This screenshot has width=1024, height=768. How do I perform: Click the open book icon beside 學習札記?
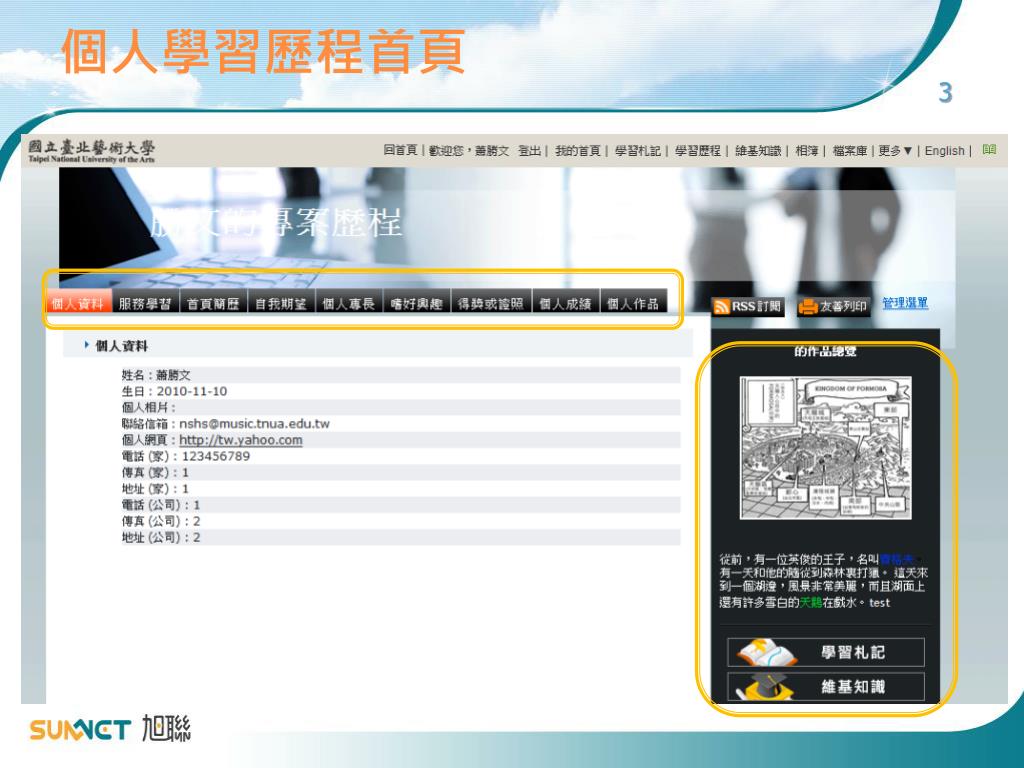767,652
